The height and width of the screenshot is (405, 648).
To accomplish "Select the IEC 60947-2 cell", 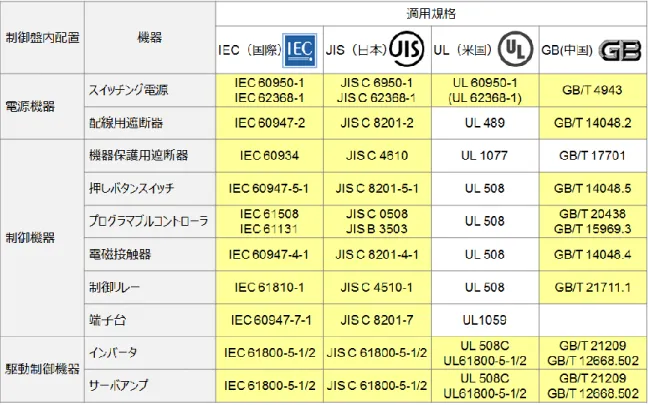I will tap(269, 123).
